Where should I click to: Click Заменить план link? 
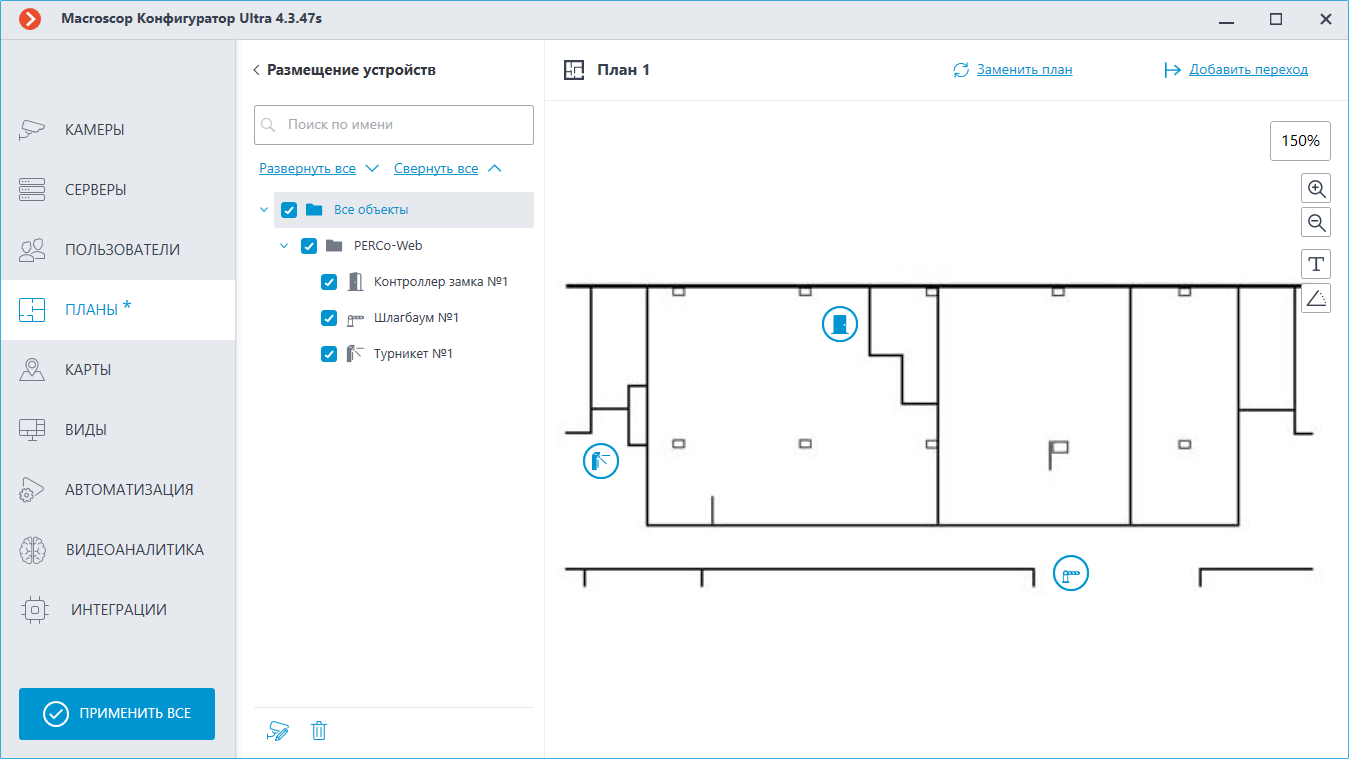click(x=1025, y=70)
